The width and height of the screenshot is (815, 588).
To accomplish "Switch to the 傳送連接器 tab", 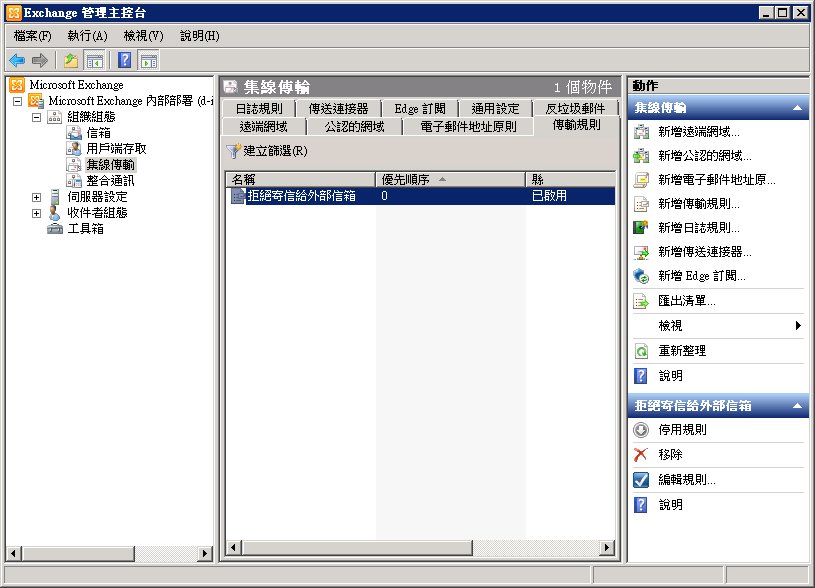I will click(338, 109).
